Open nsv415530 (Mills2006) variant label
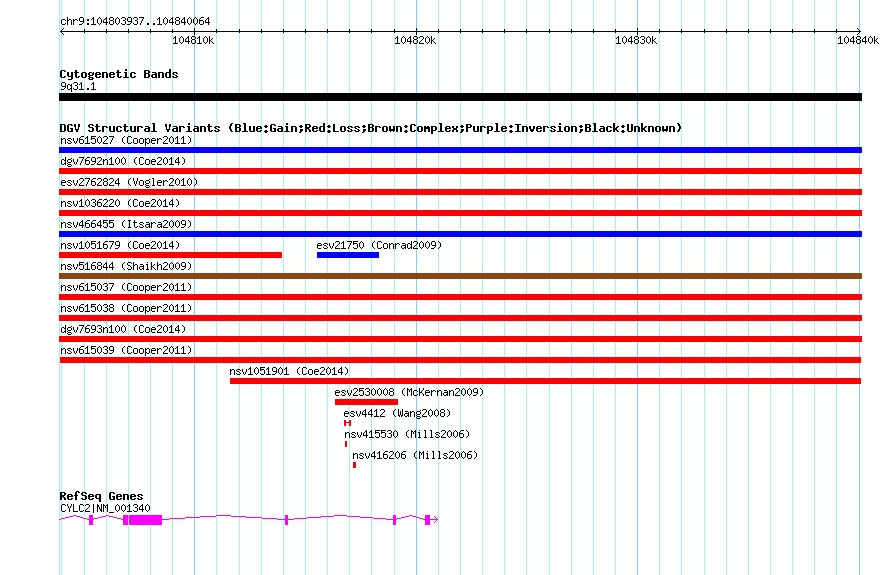The image size is (890, 575). tap(407, 434)
